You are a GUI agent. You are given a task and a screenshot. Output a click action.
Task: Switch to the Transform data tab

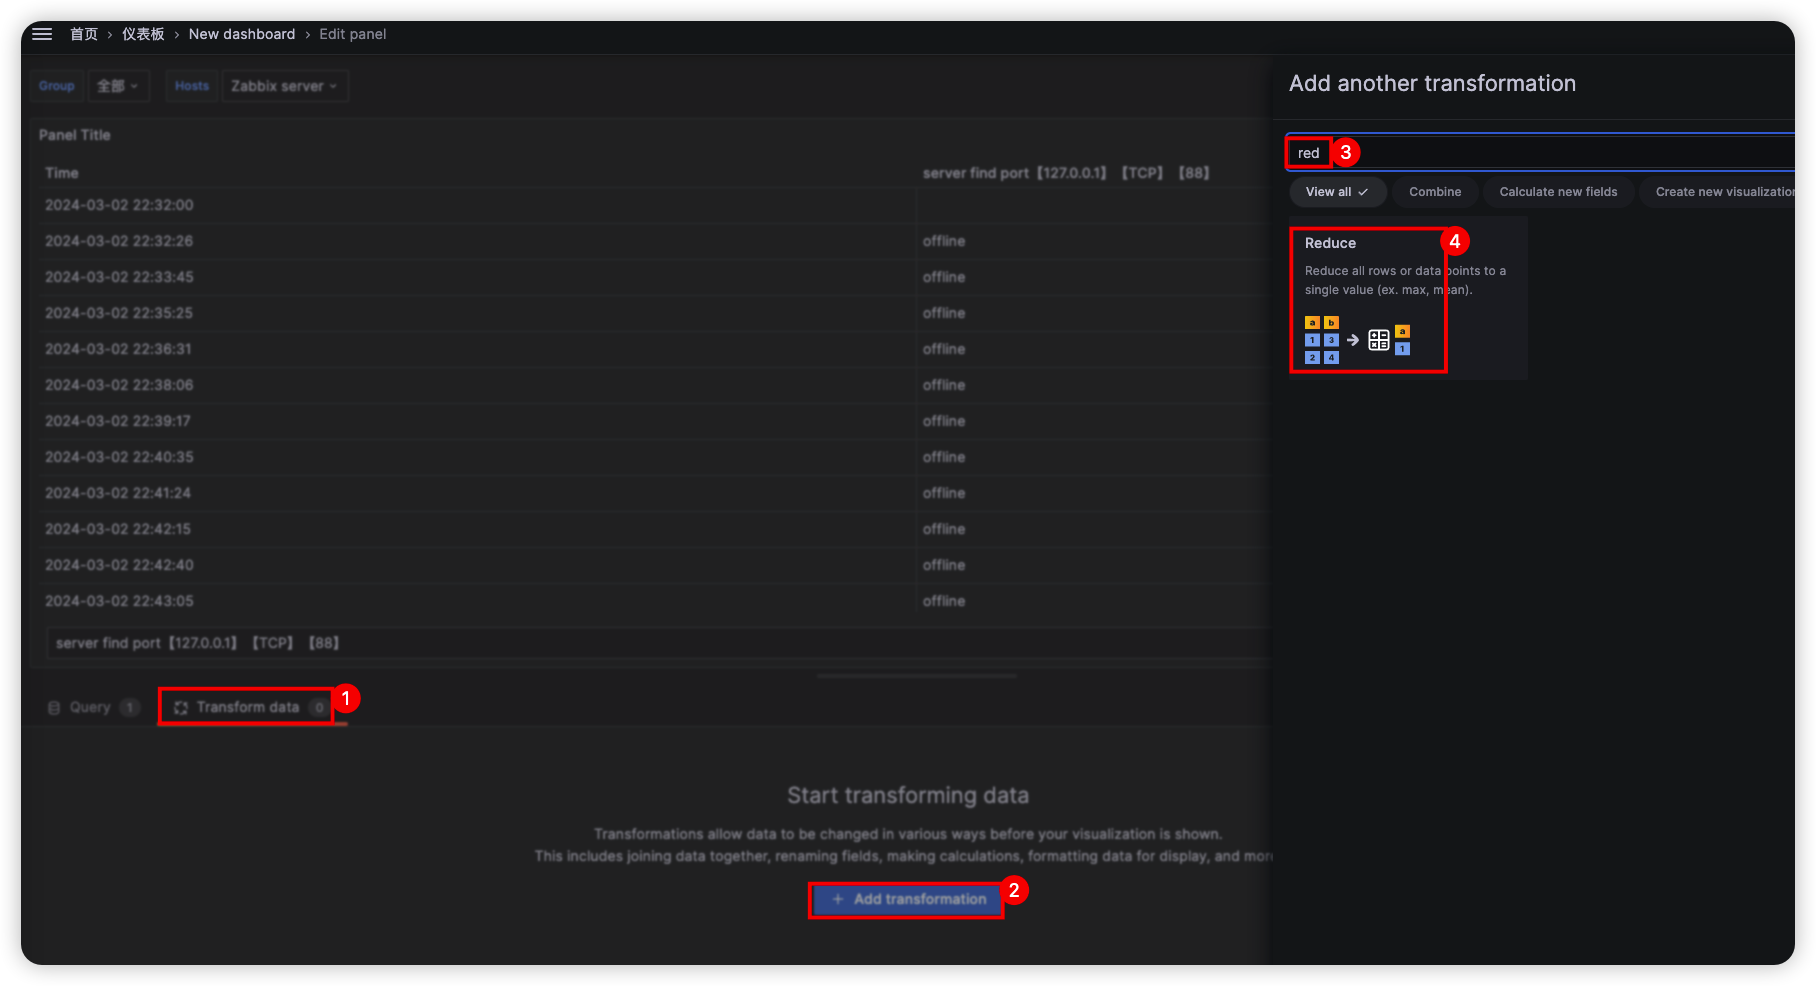pyautogui.click(x=247, y=708)
